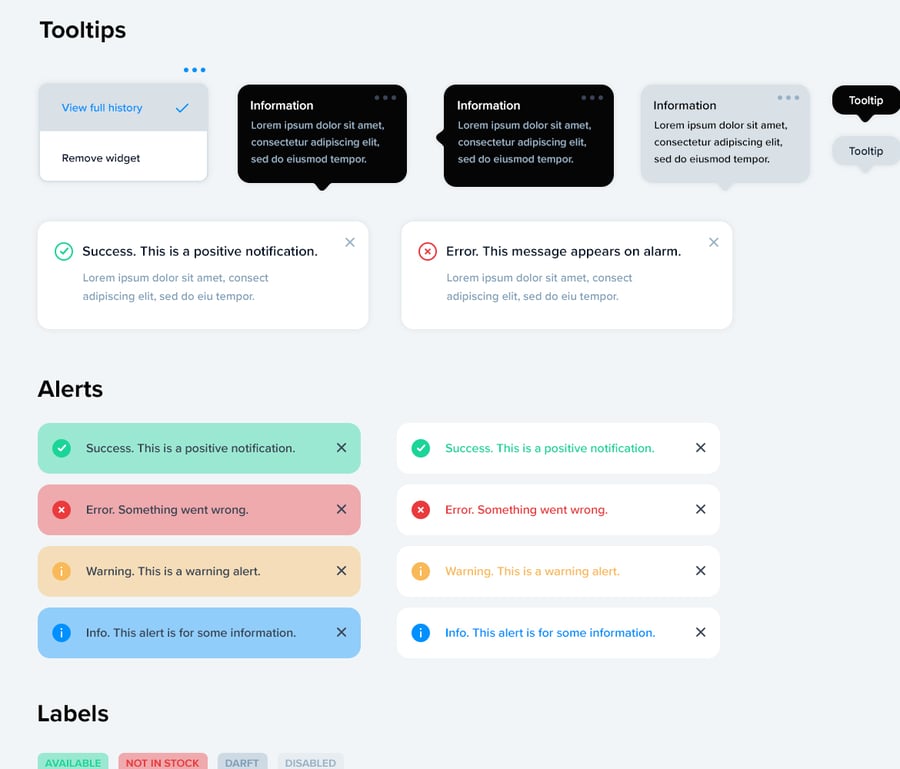Close the Success positive notification card
This screenshot has height=769, width=900.
click(x=350, y=242)
